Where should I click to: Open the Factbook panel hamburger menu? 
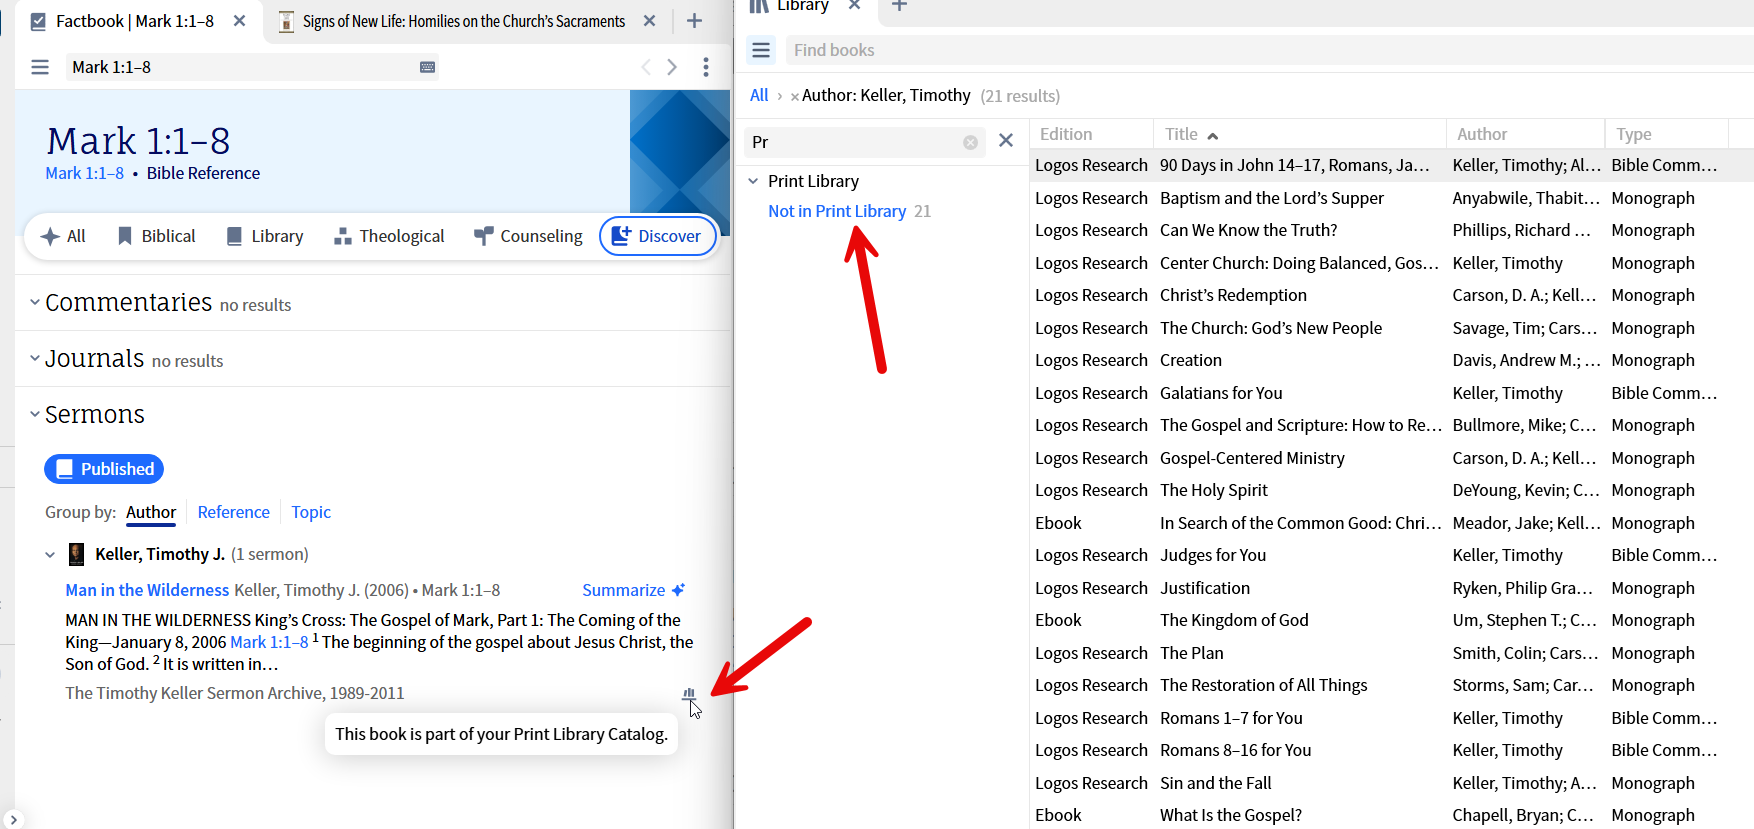[x=40, y=67]
